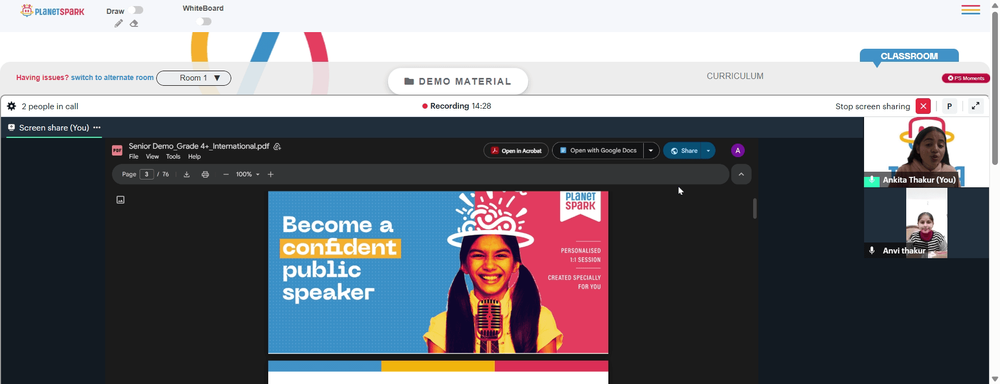Select the eraser tool
Viewport: 1000px width, 384px height.
point(134,24)
